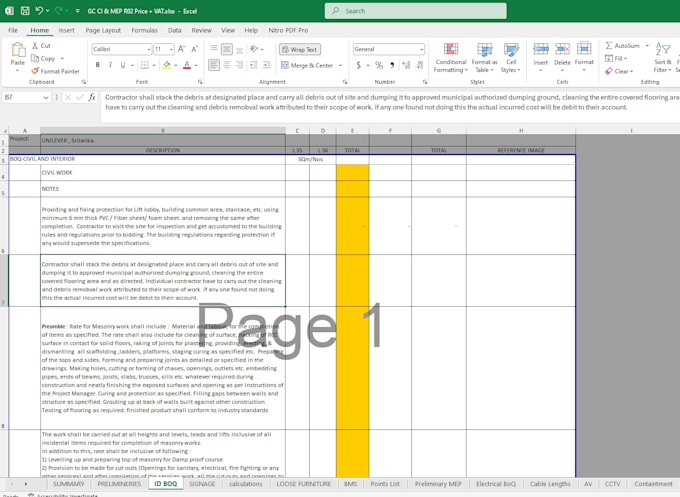Toggle Italic formatting
Screen dimensions: 680x497
tap(110, 65)
